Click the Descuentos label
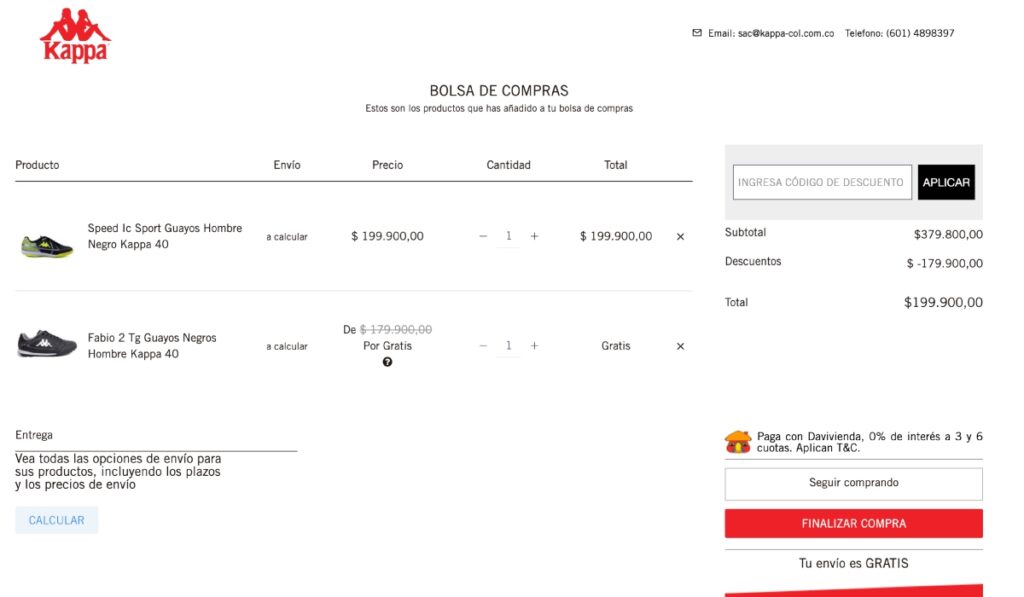The height and width of the screenshot is (597, 1024). click(753, 261)
